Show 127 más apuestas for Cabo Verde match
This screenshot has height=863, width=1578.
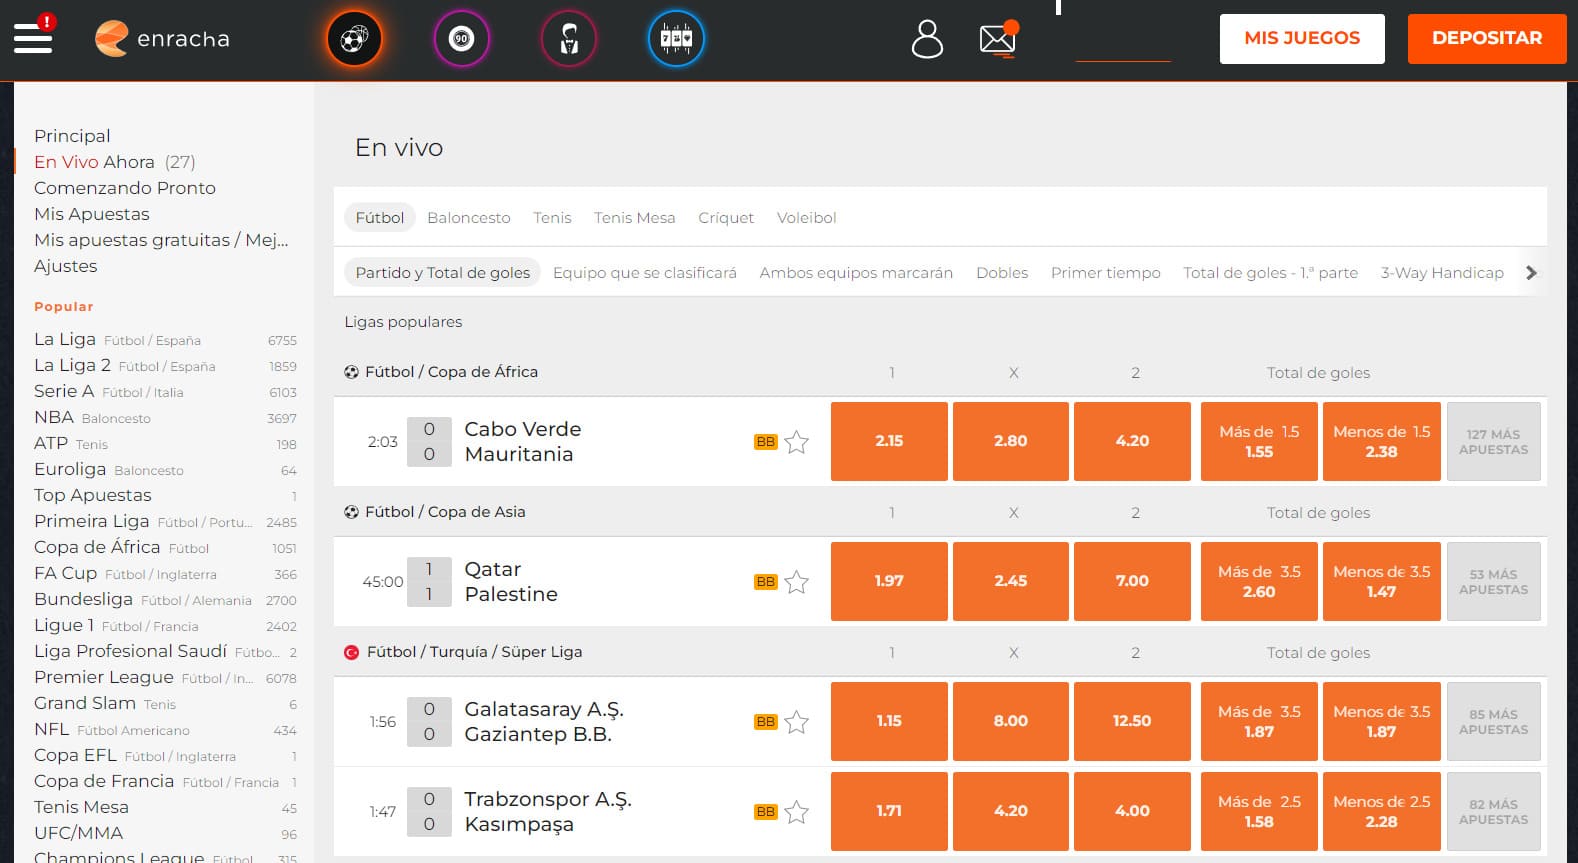point(1494,441)
